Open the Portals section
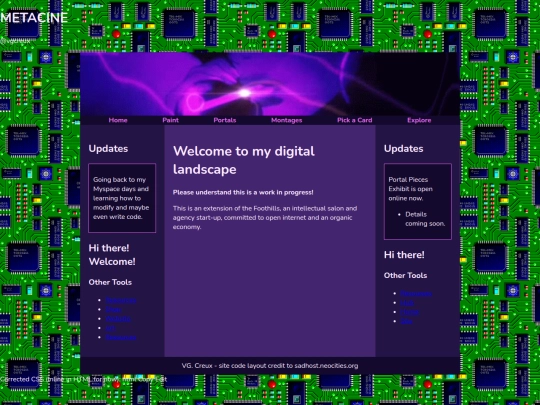The image size is (540, 405). pos(225,120)
